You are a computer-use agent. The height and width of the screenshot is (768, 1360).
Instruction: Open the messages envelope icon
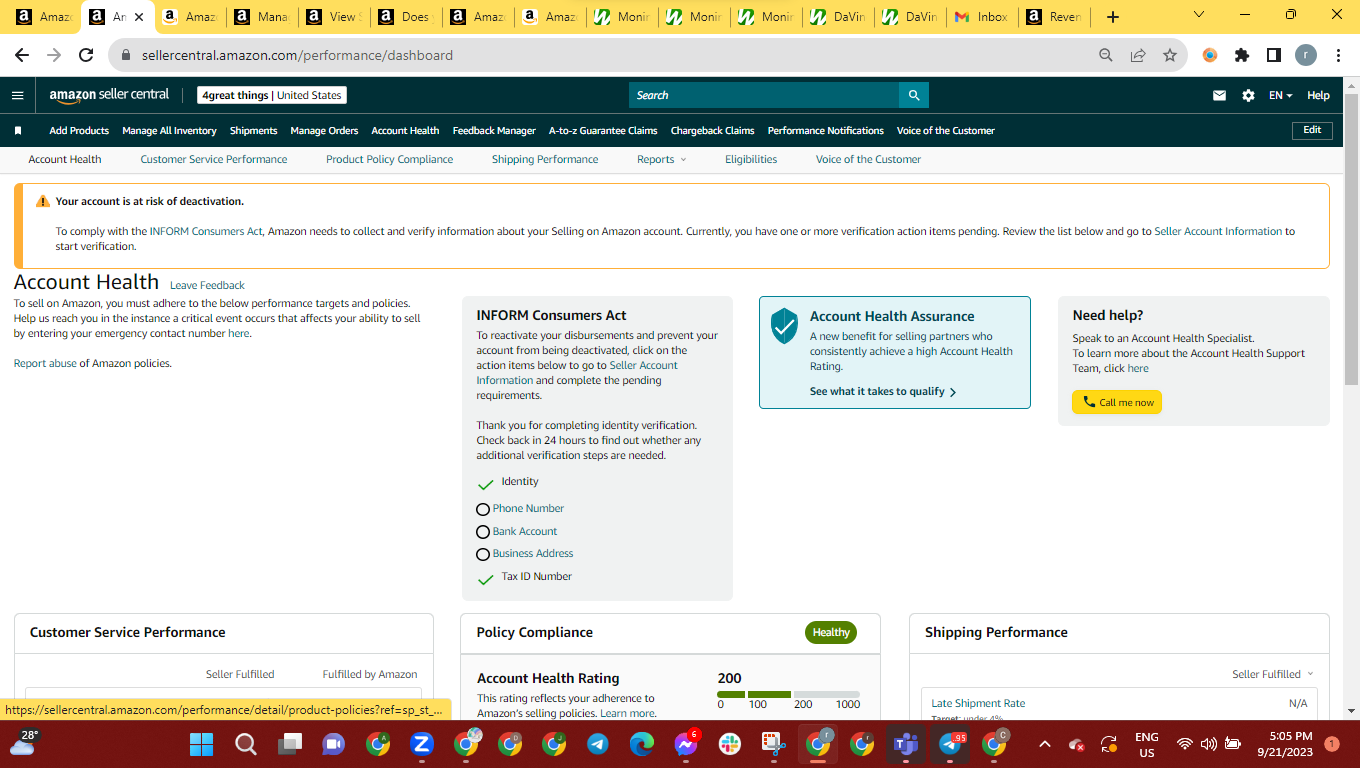click(1219, 95)
